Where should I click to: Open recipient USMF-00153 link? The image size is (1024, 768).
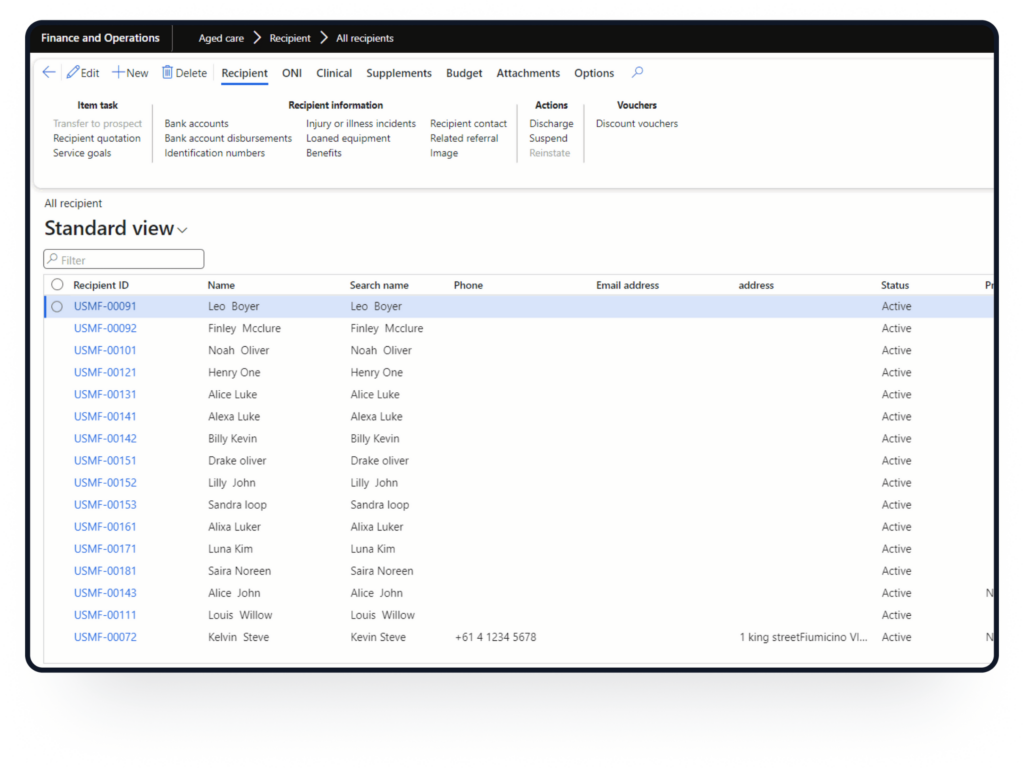pos(105,505)
